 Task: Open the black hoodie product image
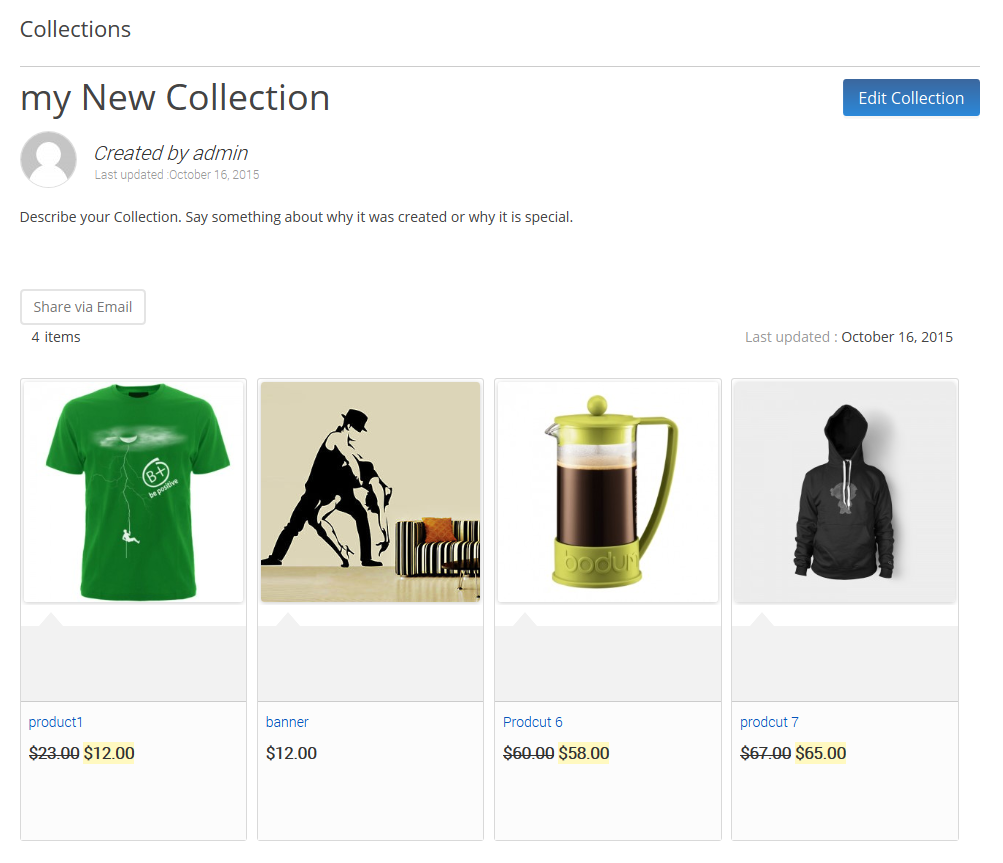click(x=844, y=492)
